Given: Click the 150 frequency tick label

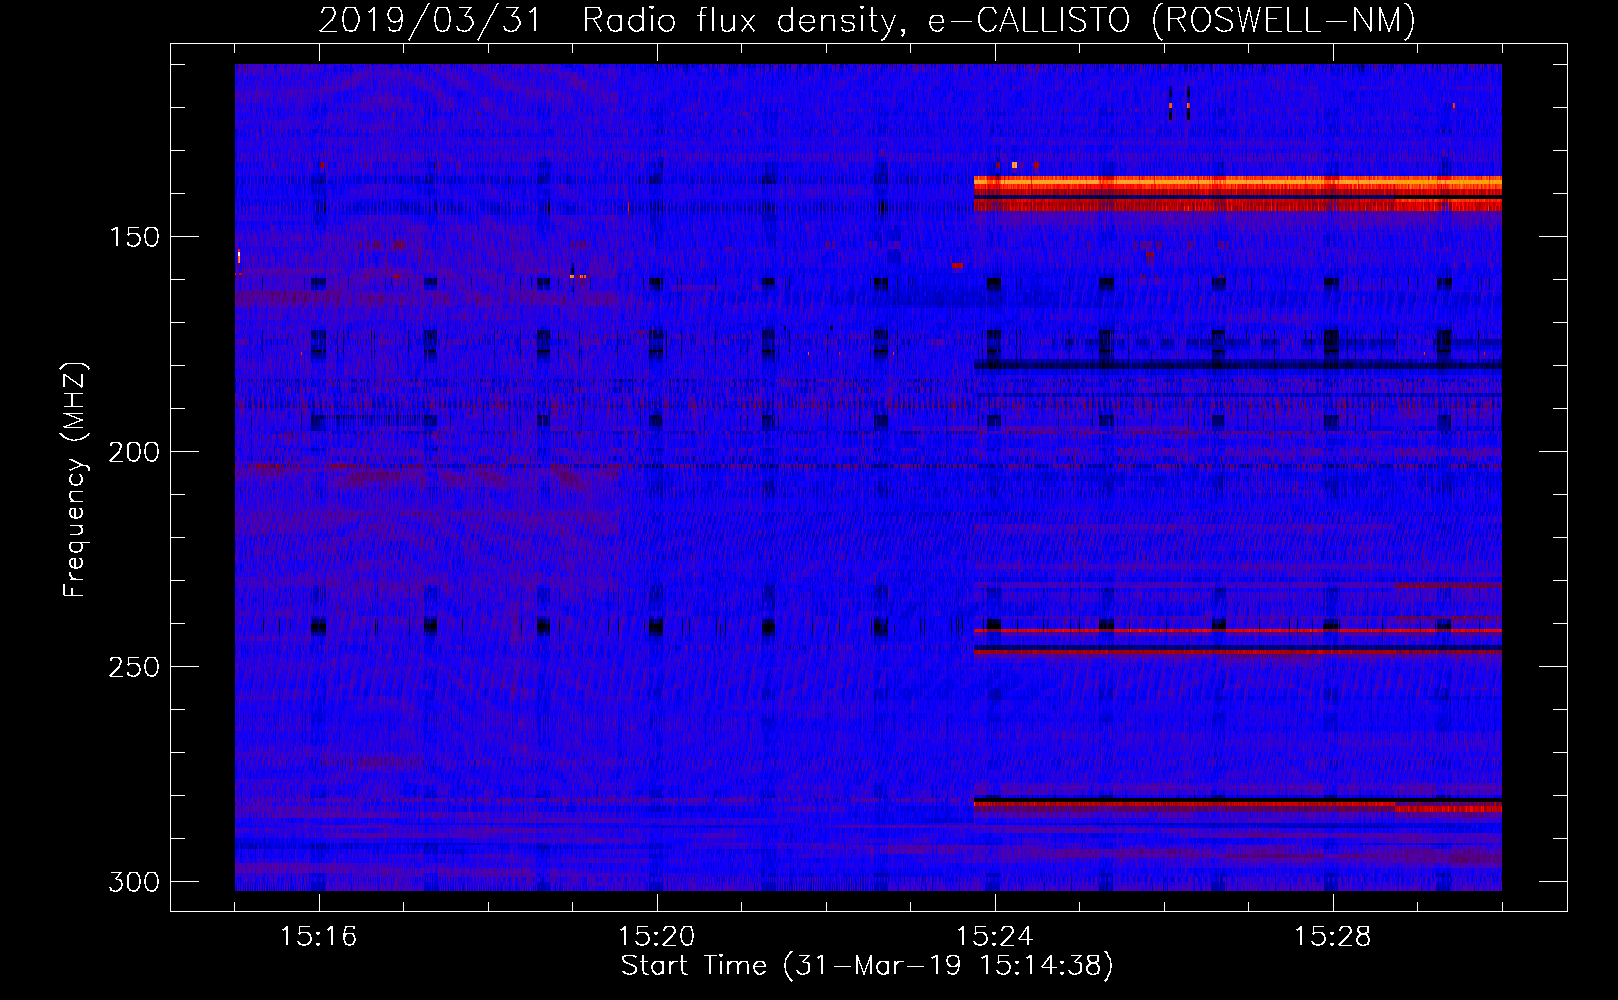Looking at the screenshot, I should [x=134, y=237].
